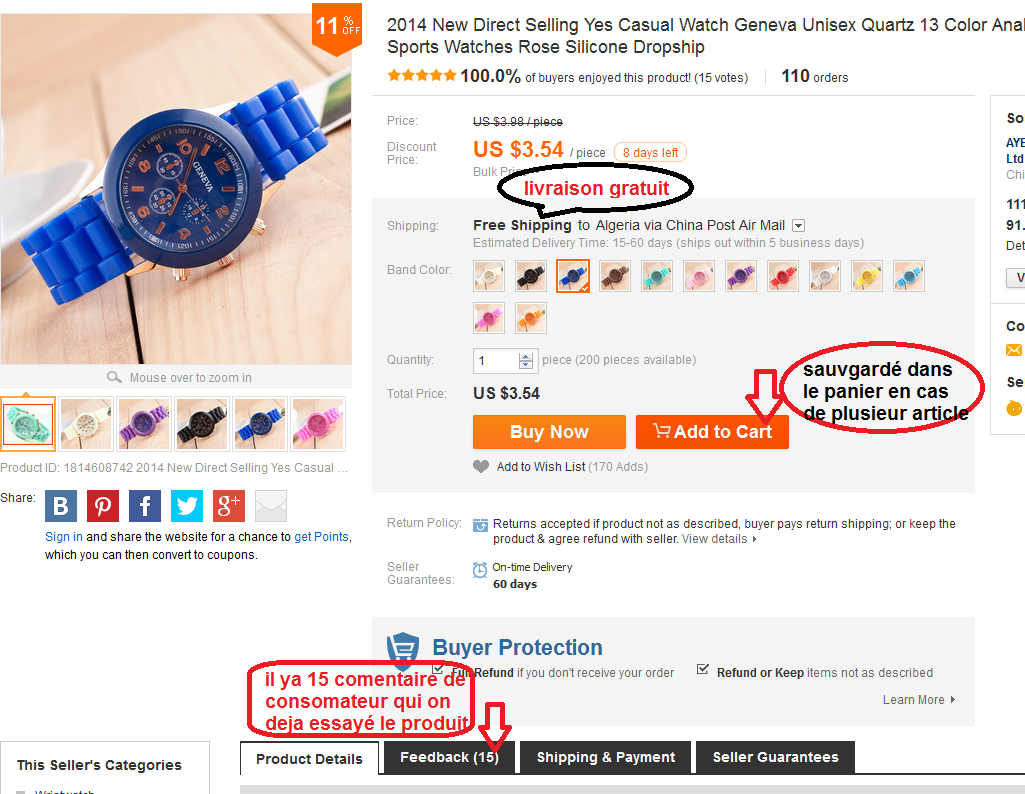Screen dimensions: 1025x794
Task: Expand the Learn More arrow link
Action: point(918,699)
